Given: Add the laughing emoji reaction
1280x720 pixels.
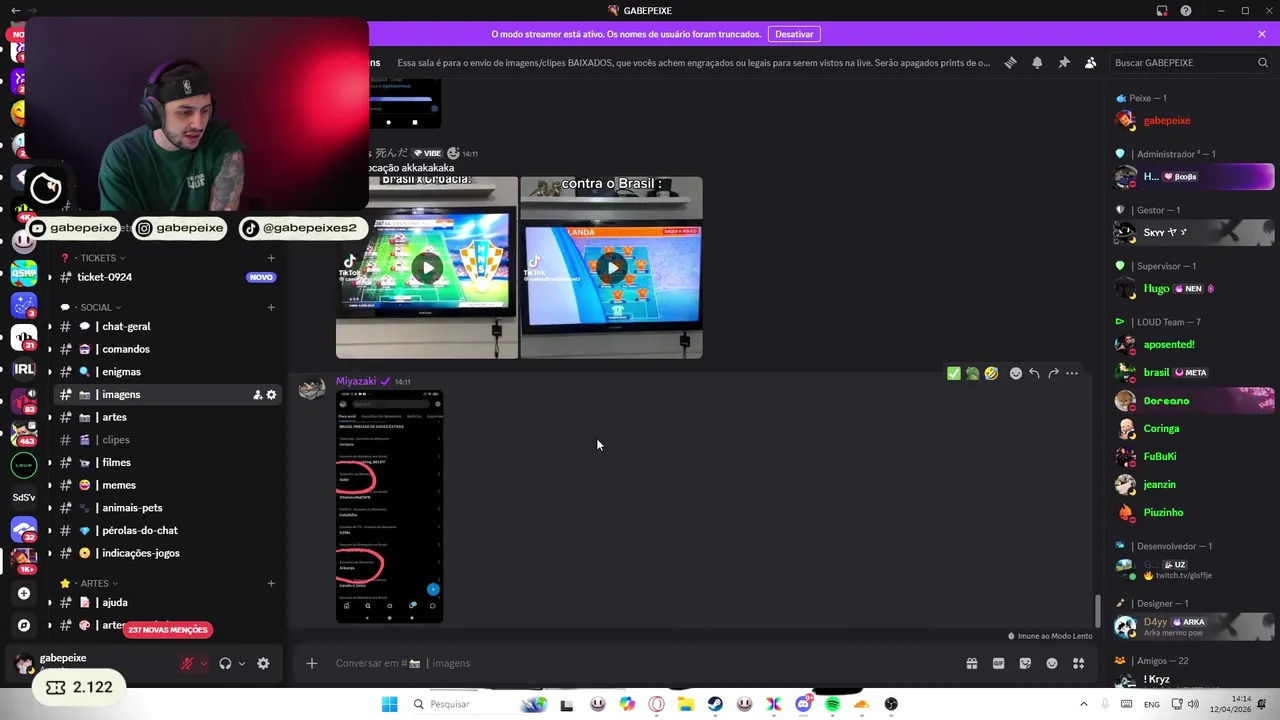Looking at the screenshot, I should coord(991,373).
